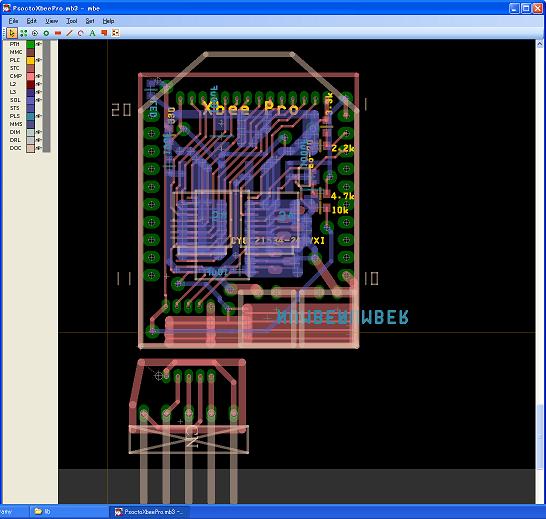Choose the green letter A text tool
Image resolution: width=546 pixels, height=519 pixels.
coord(92,33)
